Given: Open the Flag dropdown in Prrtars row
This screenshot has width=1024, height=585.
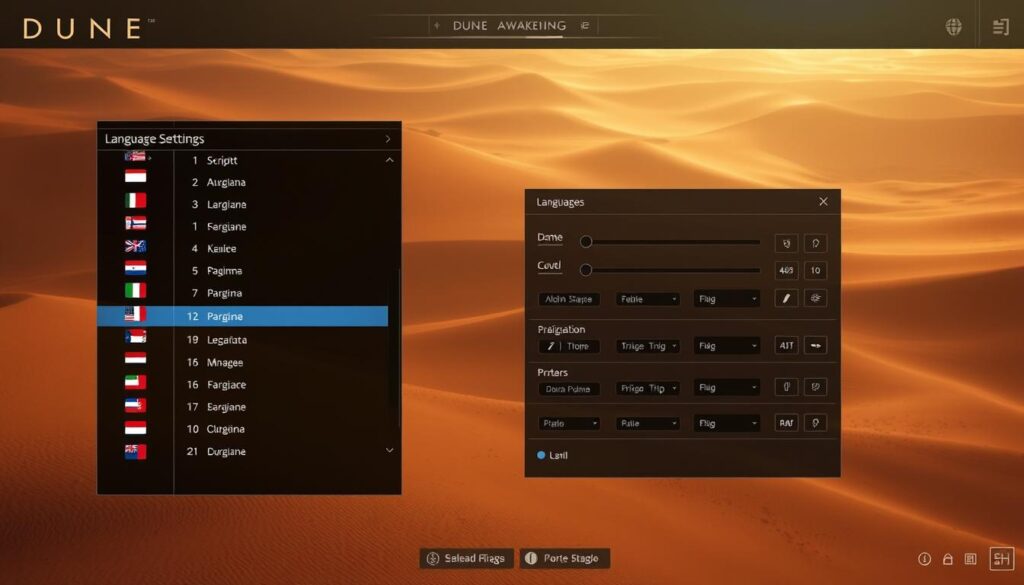Looking at the screenshot, I should (x=727, y=388).
